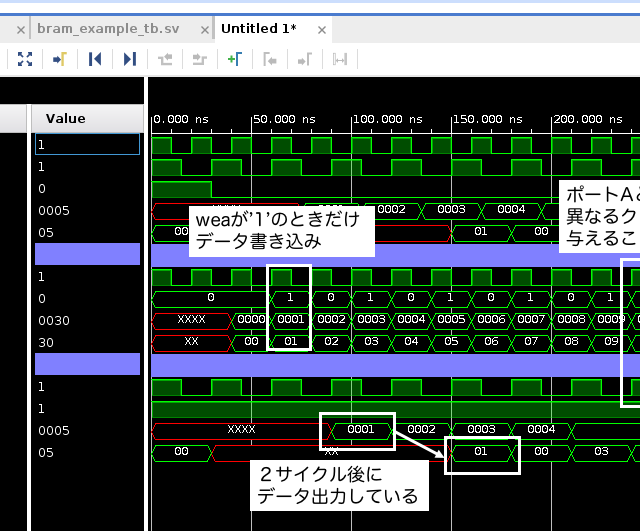The height and width of the screenshot is (531, 640).
Task: Jump to the end of the waveform
Action: coord(129,60)
